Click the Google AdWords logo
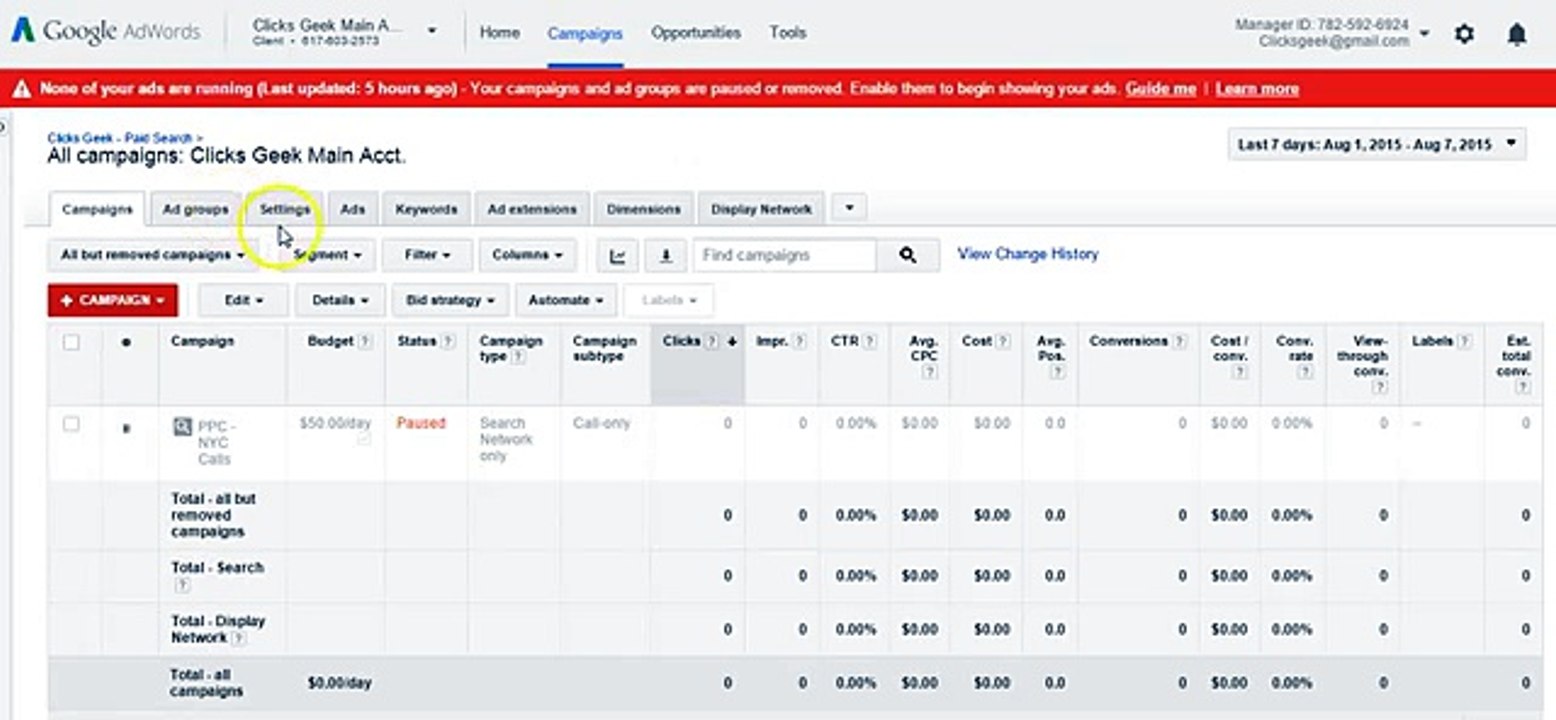This screenshot has height=720, width=1556. click(105, 31)
